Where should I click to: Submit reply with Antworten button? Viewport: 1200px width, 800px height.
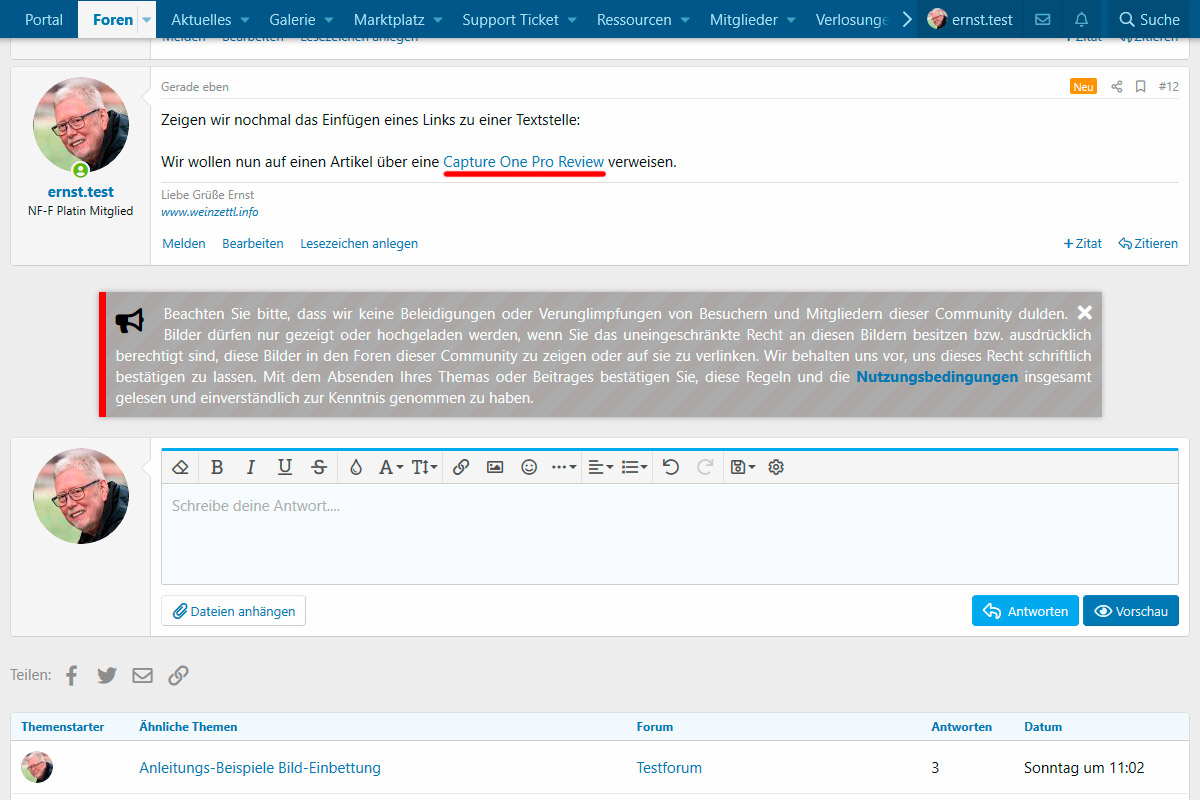[1025, 611]
